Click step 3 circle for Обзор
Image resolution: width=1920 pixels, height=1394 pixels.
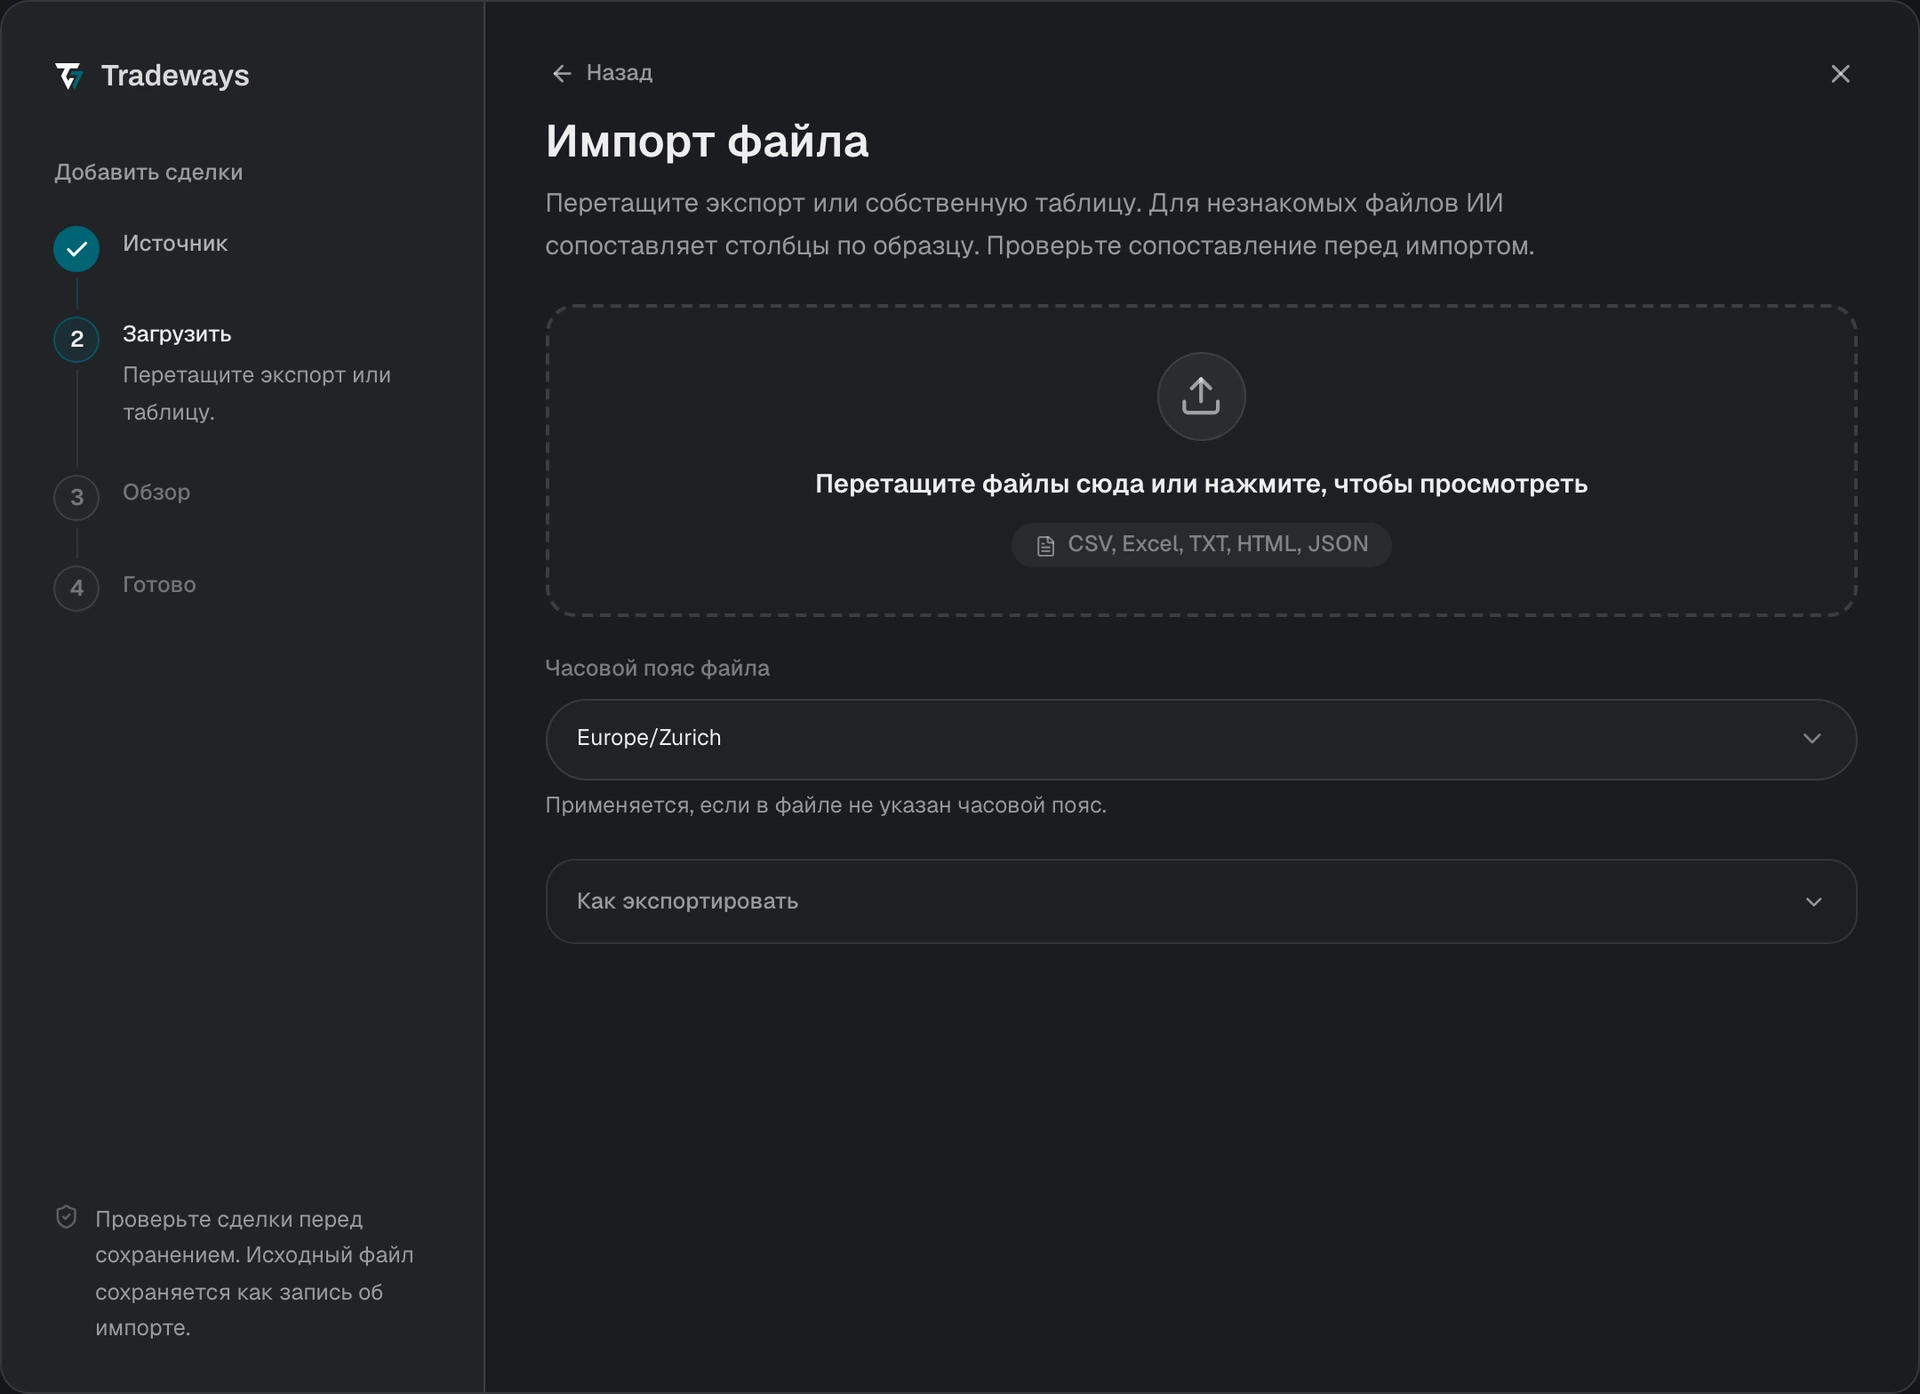click(x=76, y=497)
